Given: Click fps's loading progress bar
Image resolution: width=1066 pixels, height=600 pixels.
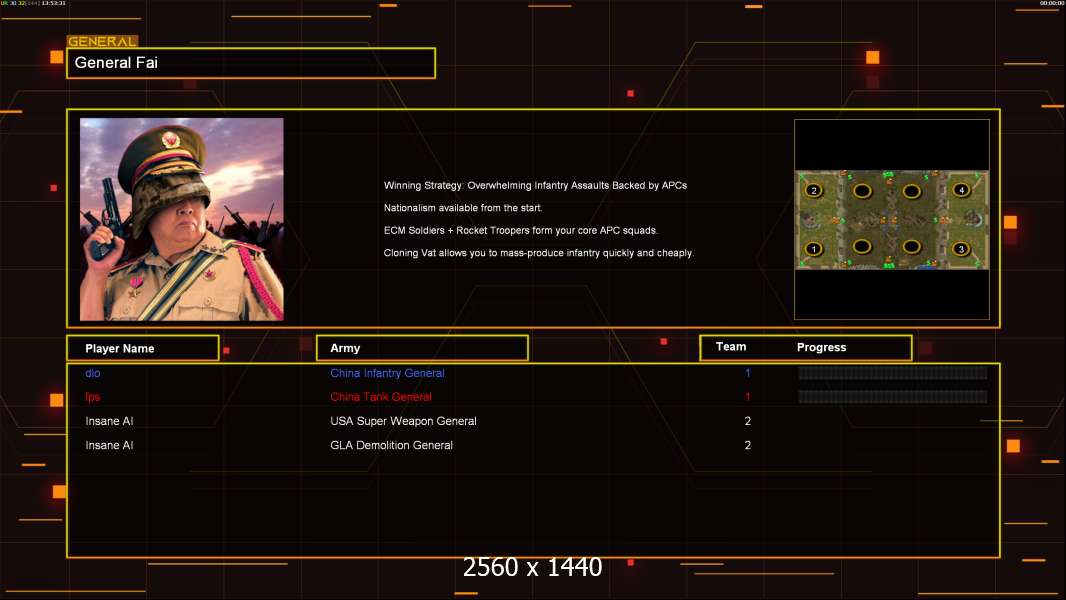Looking at the screenshot, I should pyautogui.click(x=893, y=397).
